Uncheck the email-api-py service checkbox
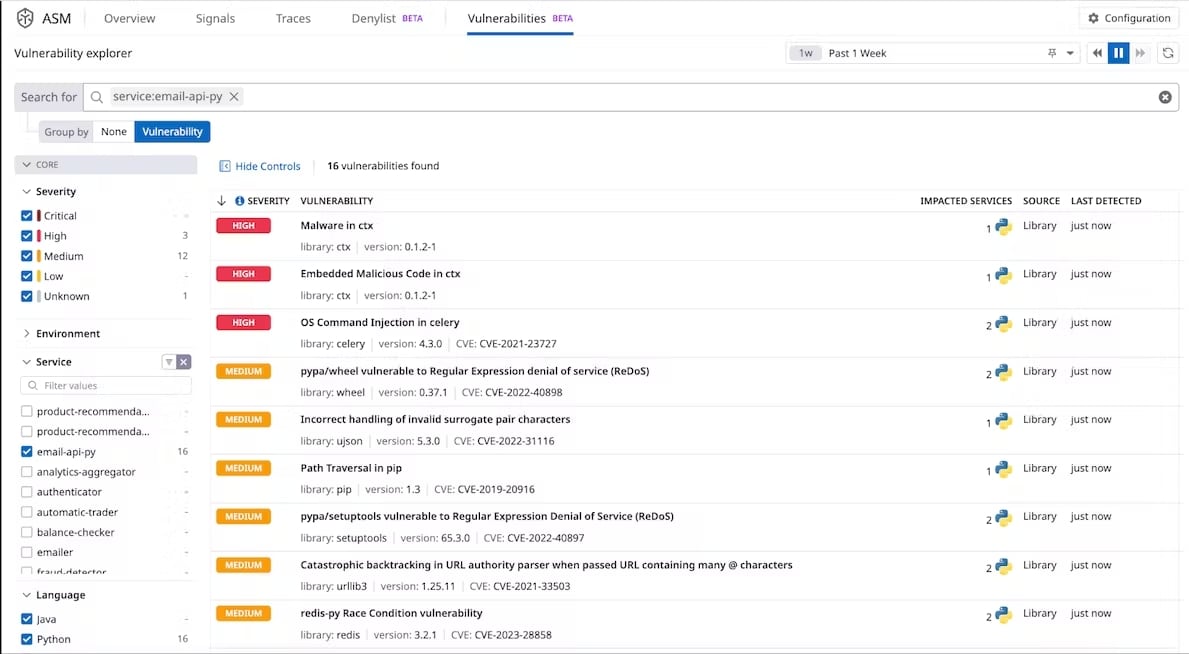The image size is (1189, 654). (x=27, y=451)
